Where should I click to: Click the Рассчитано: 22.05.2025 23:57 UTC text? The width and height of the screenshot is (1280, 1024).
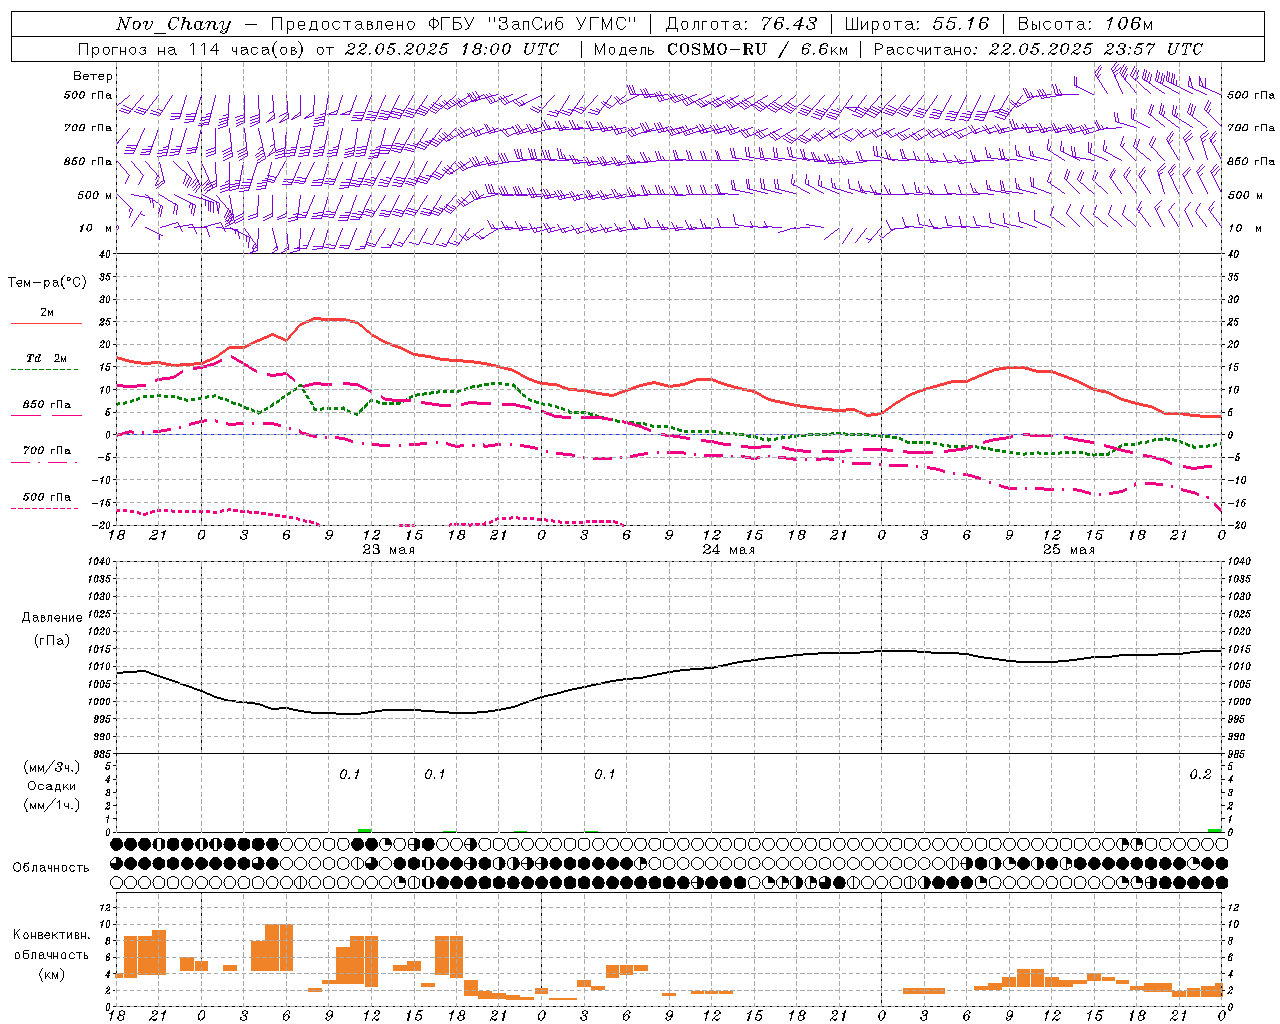[x=1038, y=49]
